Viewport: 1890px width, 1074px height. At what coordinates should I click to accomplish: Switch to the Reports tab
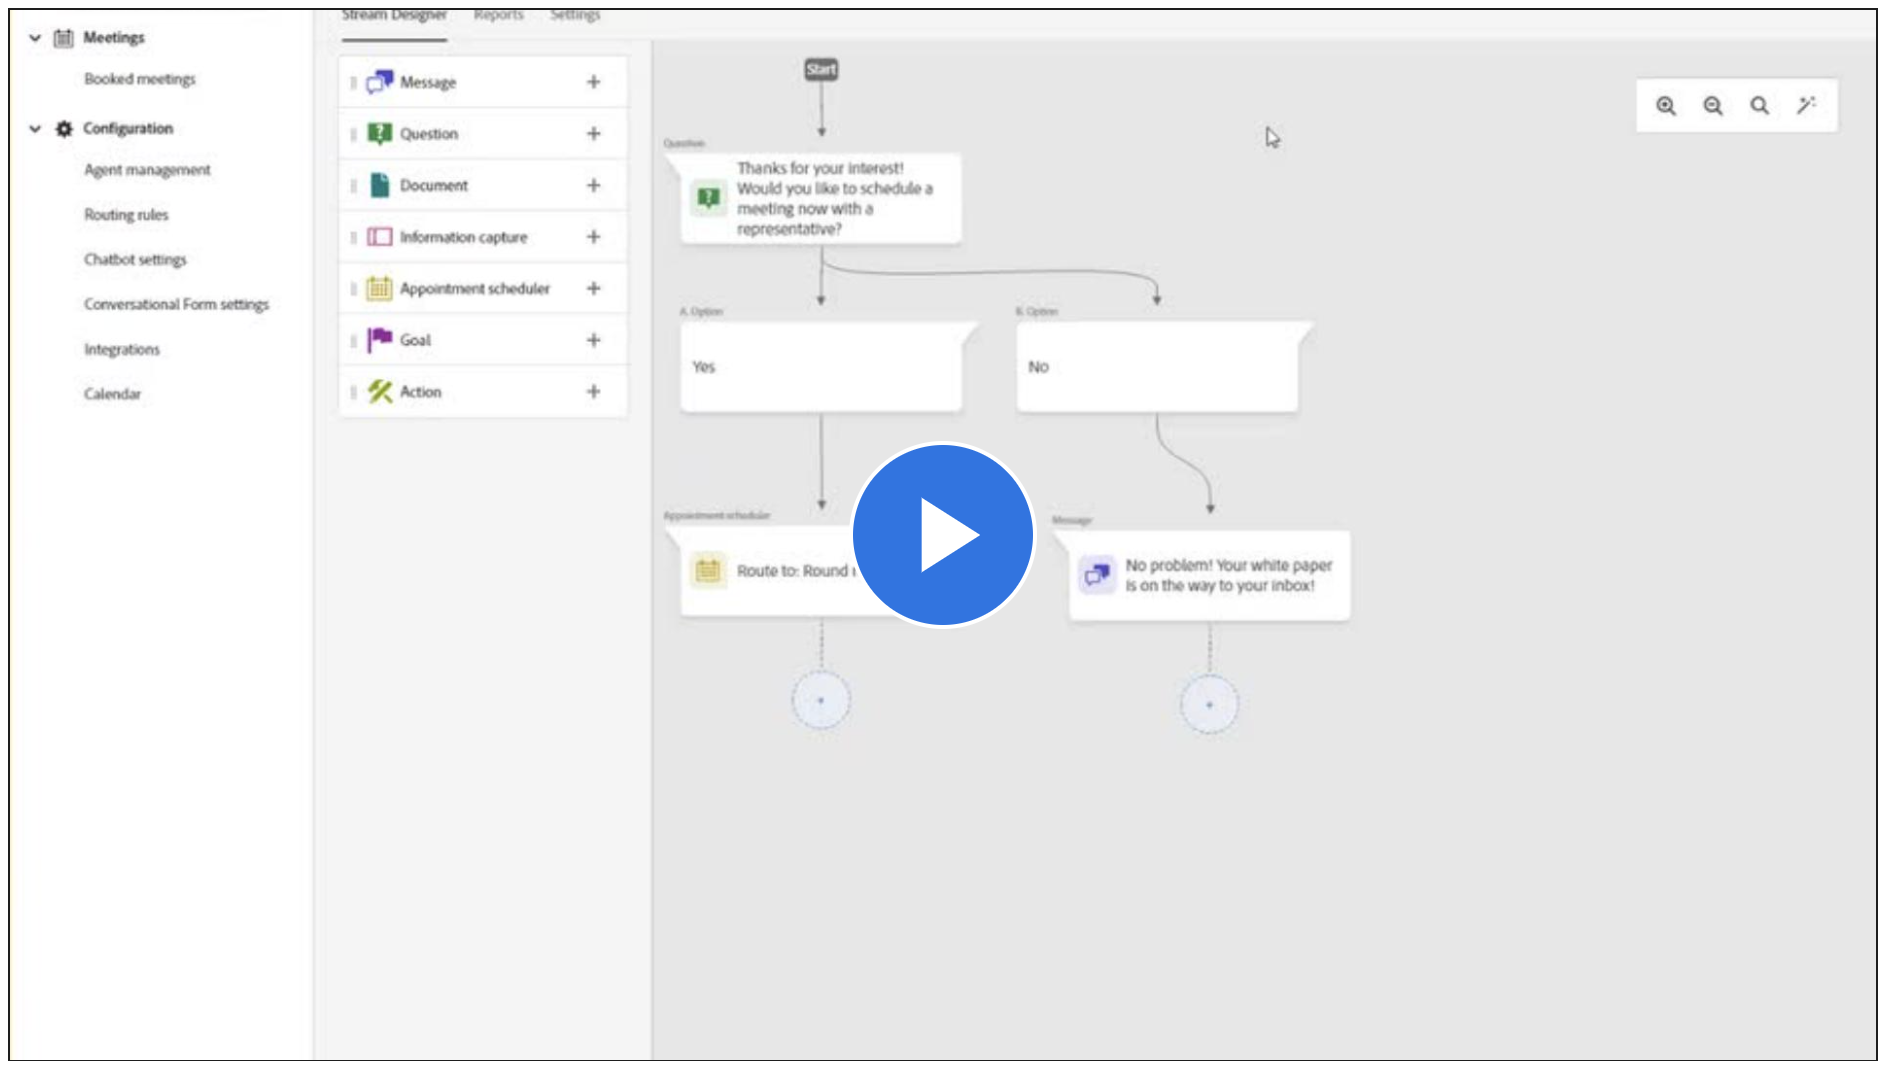coord(497,14)
